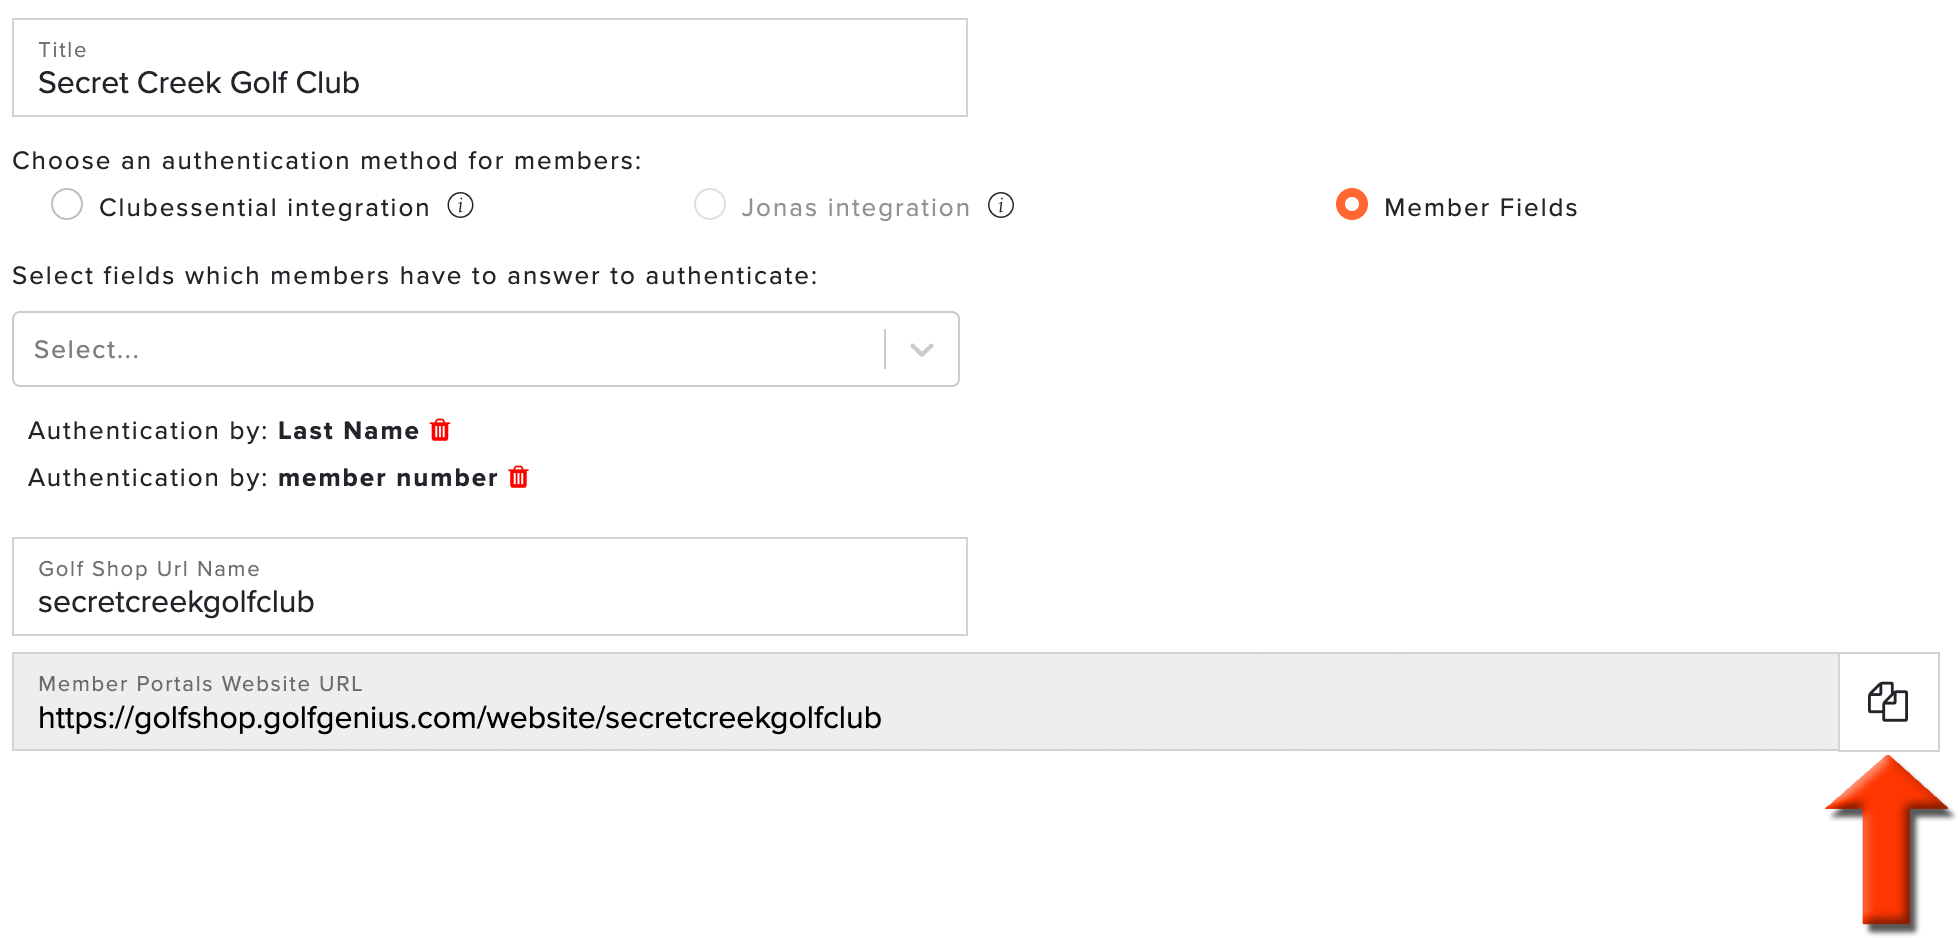The image size is (1960, 938).
Task: Select the Clubessential integration radio button
Action: pyautogui.click(x=67, y=204)
